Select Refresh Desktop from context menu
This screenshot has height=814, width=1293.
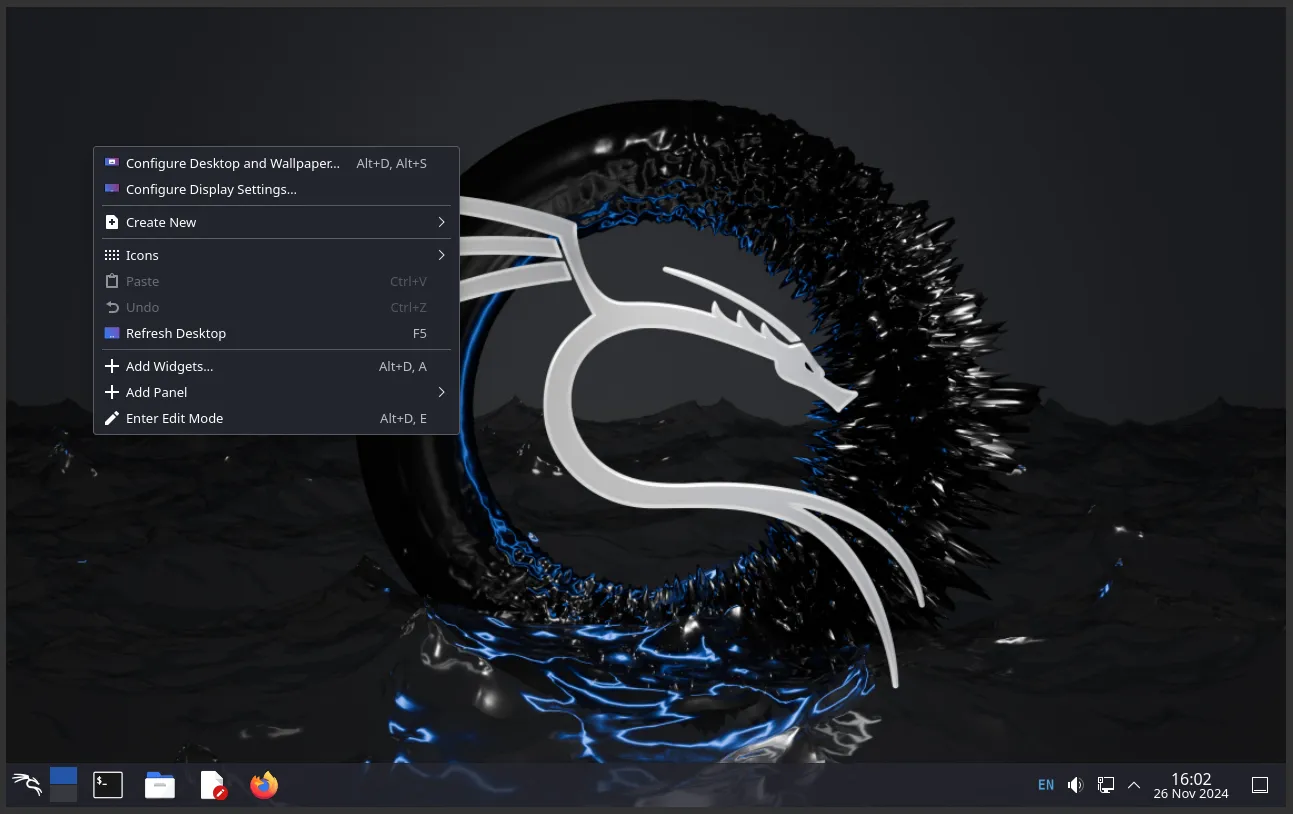coord(276,333)
